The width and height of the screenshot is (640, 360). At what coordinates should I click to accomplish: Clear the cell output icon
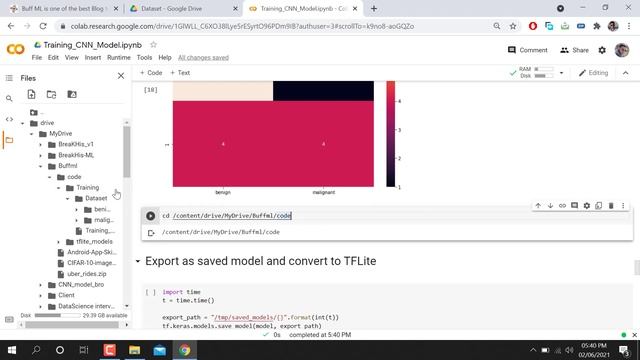point(151,233)
